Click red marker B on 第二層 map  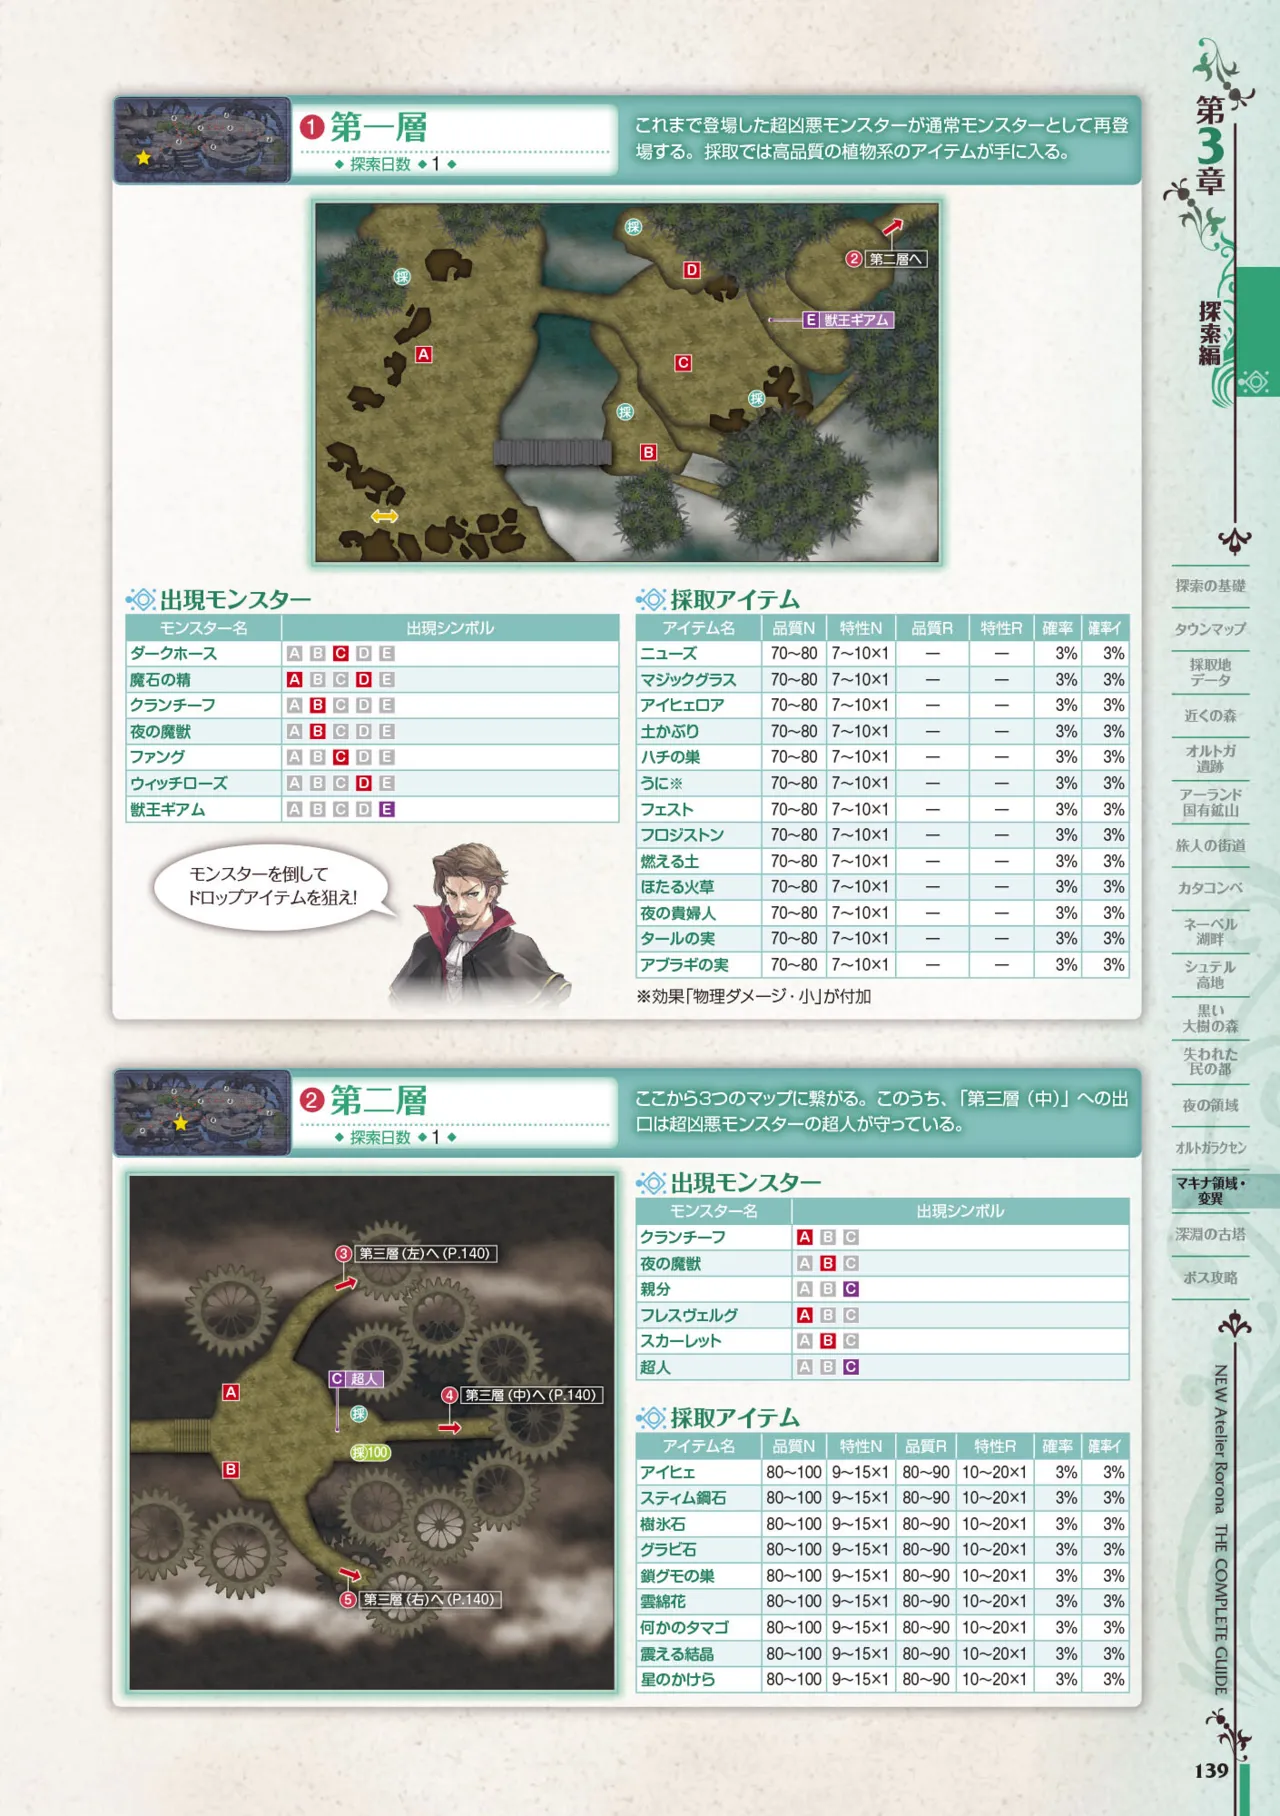[231, 1470]
